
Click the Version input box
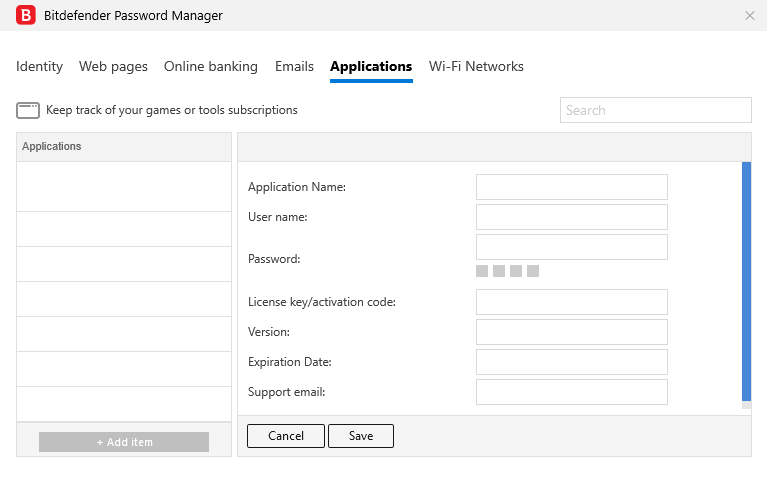click(x=571, y=332)
